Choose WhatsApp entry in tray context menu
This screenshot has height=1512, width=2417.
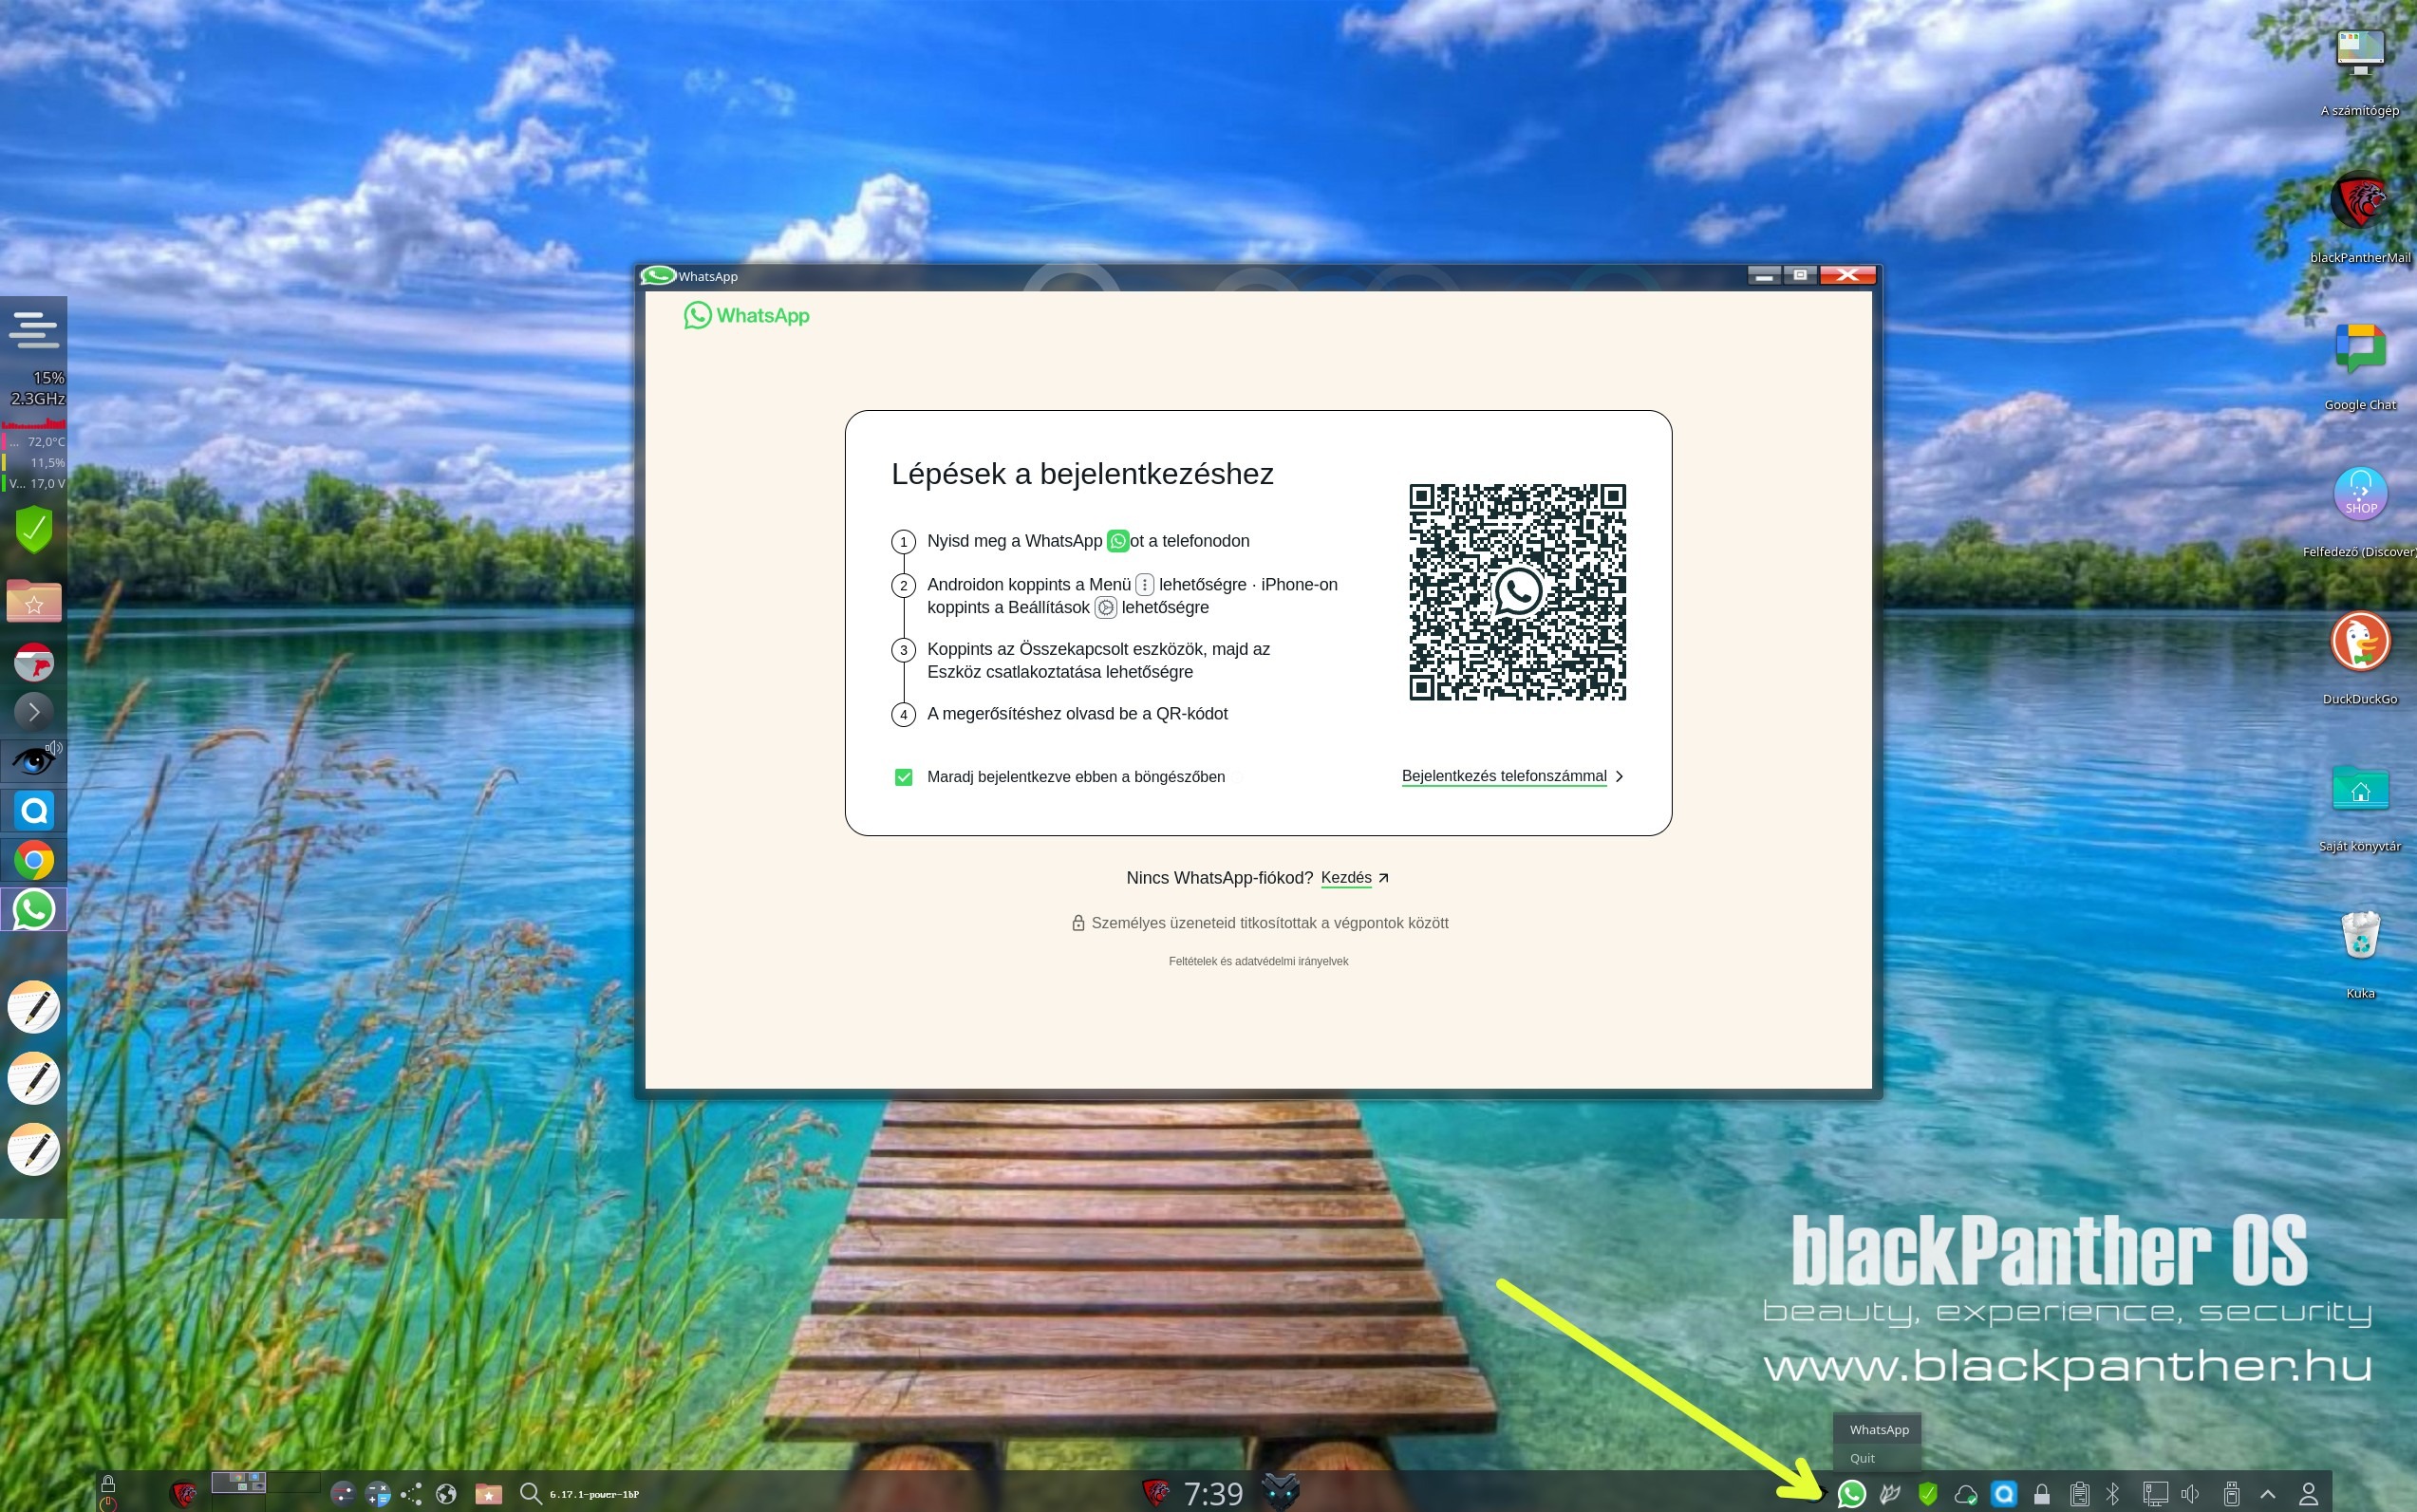pos(1878,1430)
